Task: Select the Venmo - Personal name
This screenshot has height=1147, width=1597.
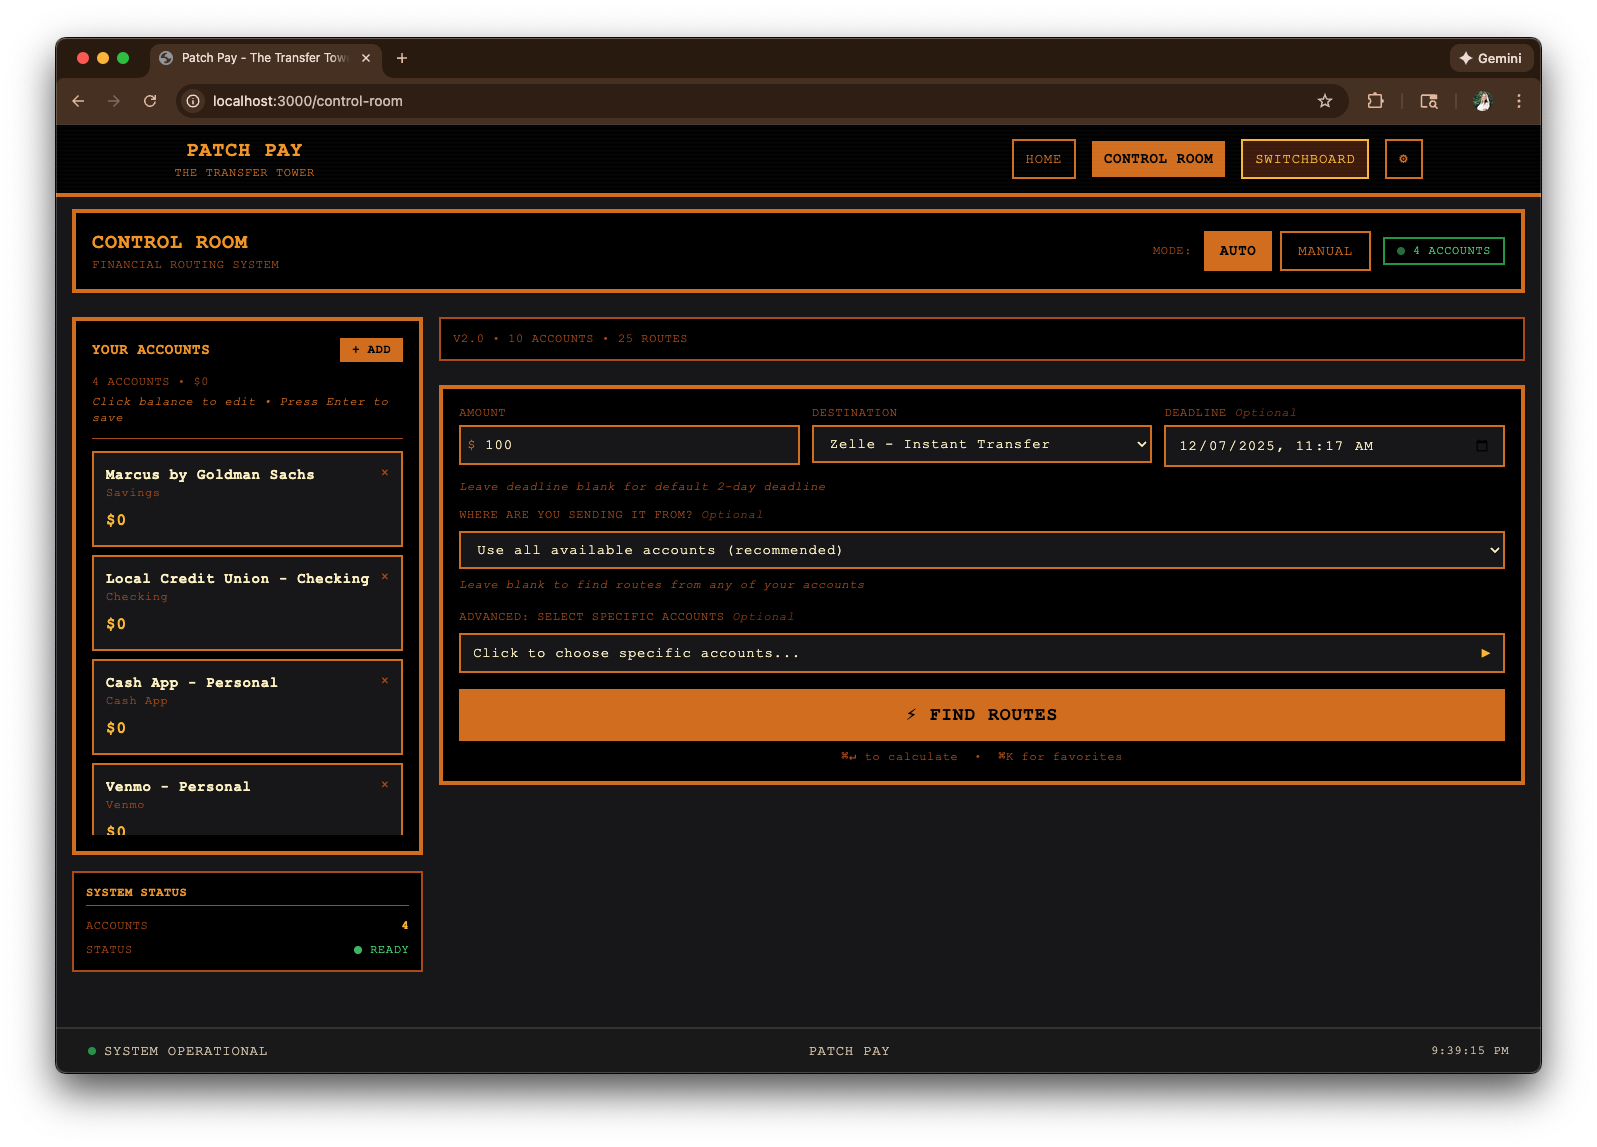Action: pyautogui.click(x=178, y=787)
